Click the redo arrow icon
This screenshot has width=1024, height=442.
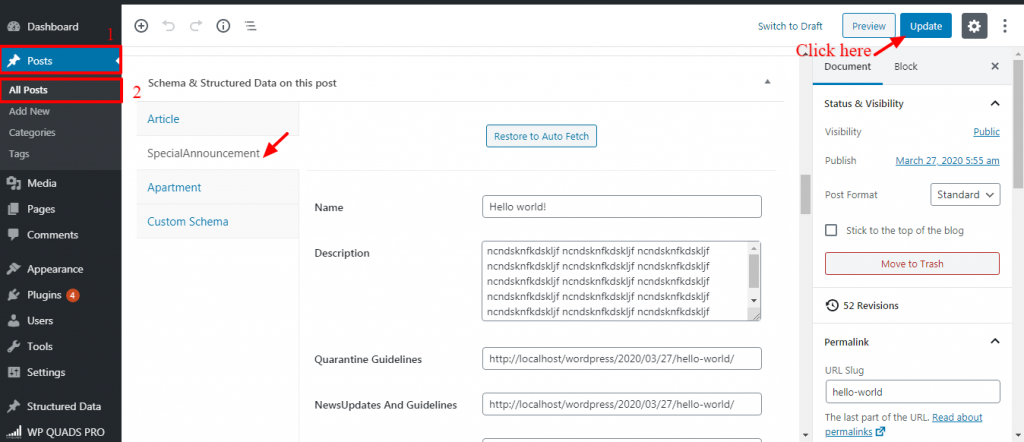(196, 26)
